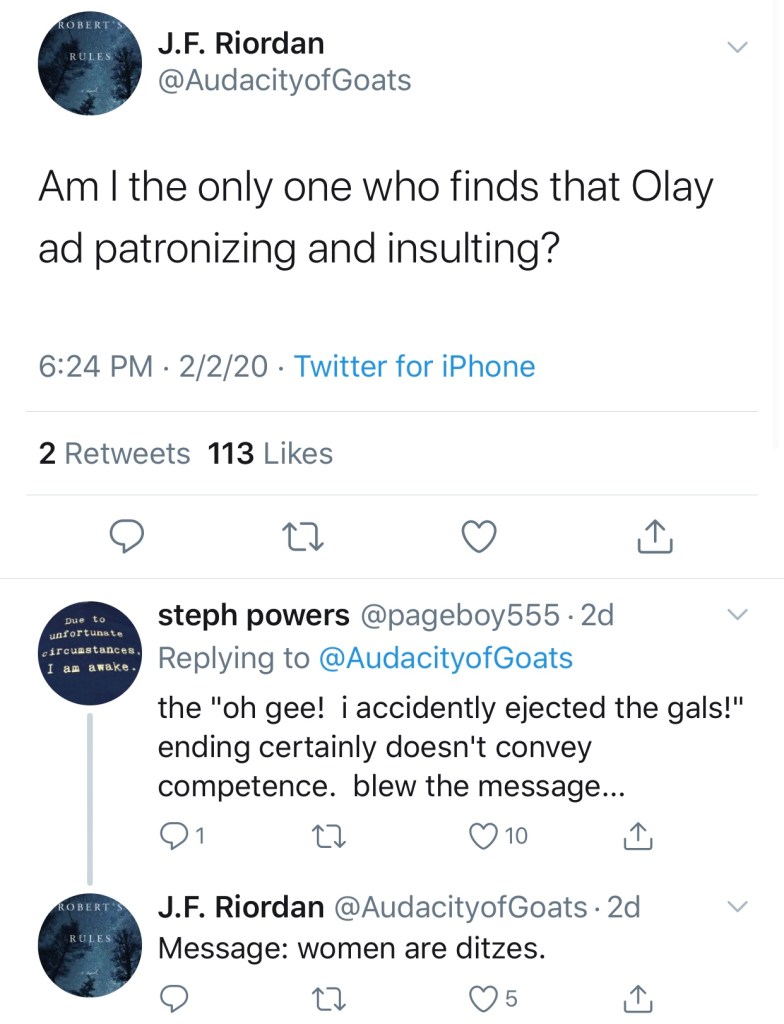Open the Twitter for iPhone link
The height and width of the screenshot is (1024, 784).
pyautogui.click(x=414, y=367)
